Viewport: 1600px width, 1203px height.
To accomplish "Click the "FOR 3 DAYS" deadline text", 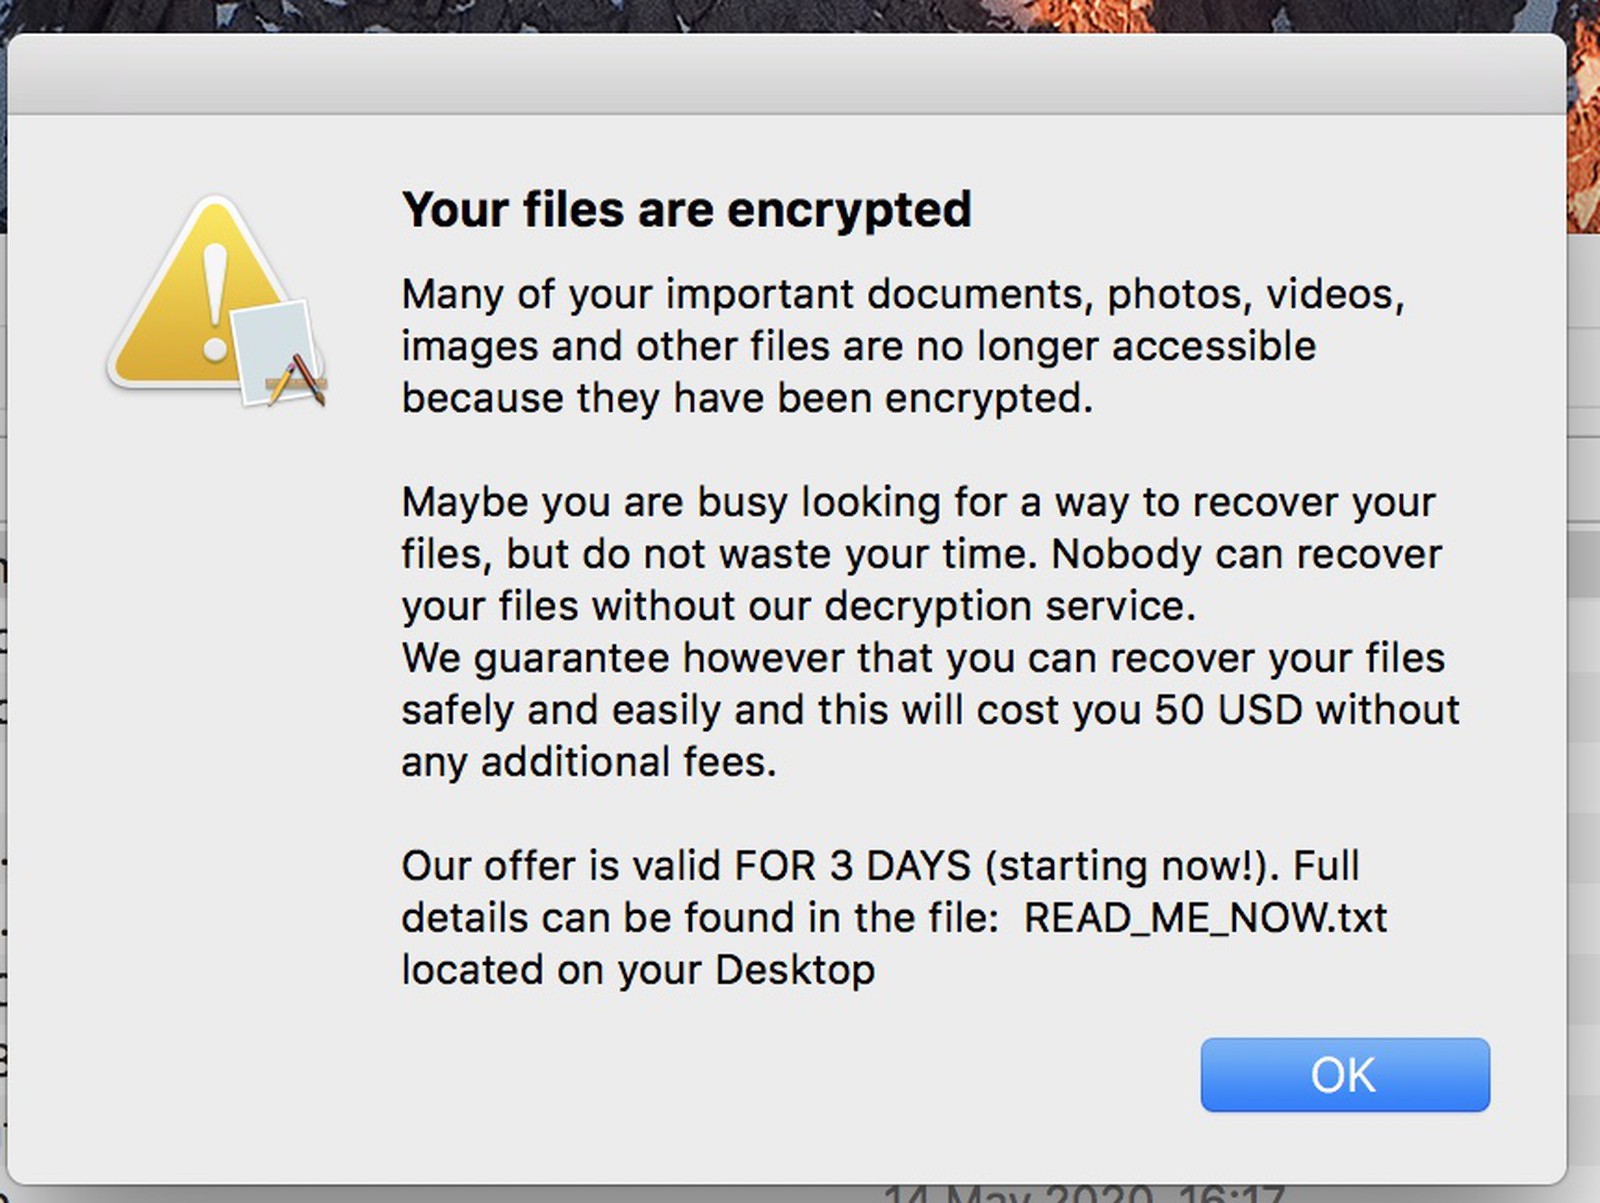I will pyautogui.click(x=852, y=866).
